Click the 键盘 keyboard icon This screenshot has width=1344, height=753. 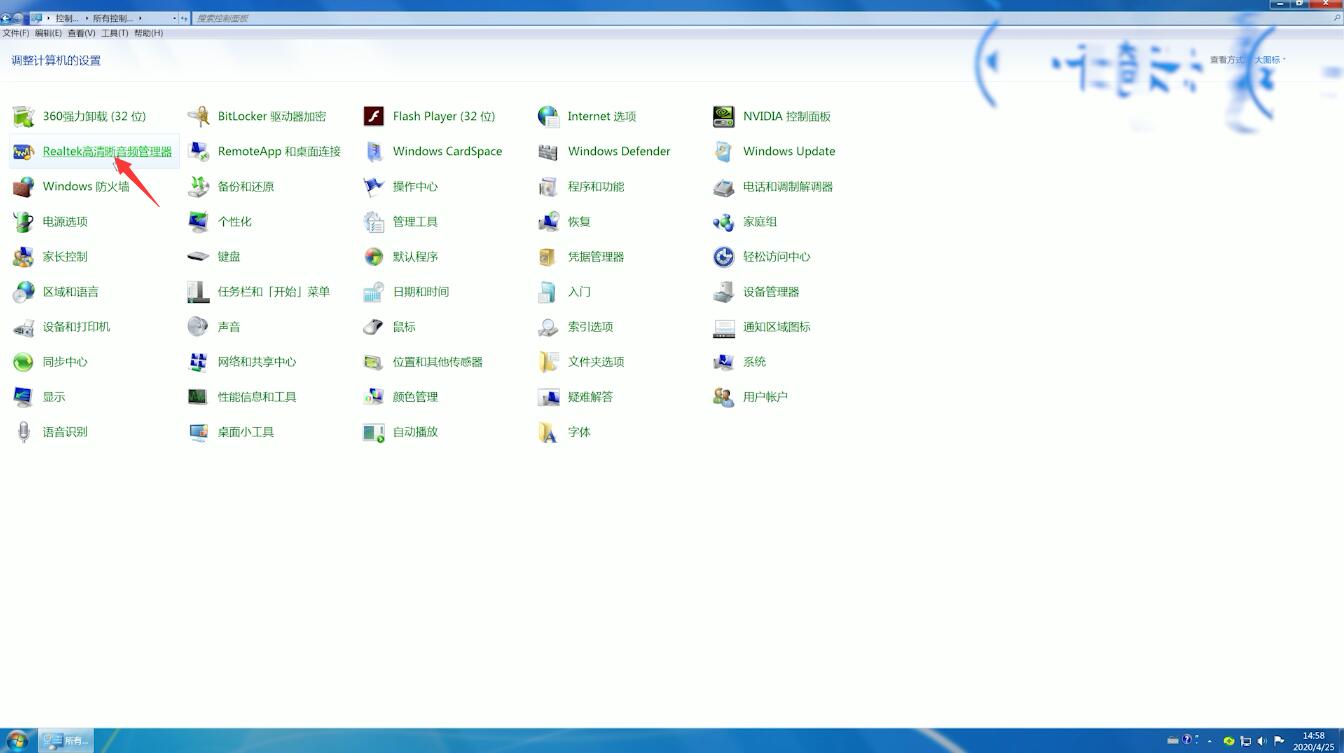click(x=199, y=257)
